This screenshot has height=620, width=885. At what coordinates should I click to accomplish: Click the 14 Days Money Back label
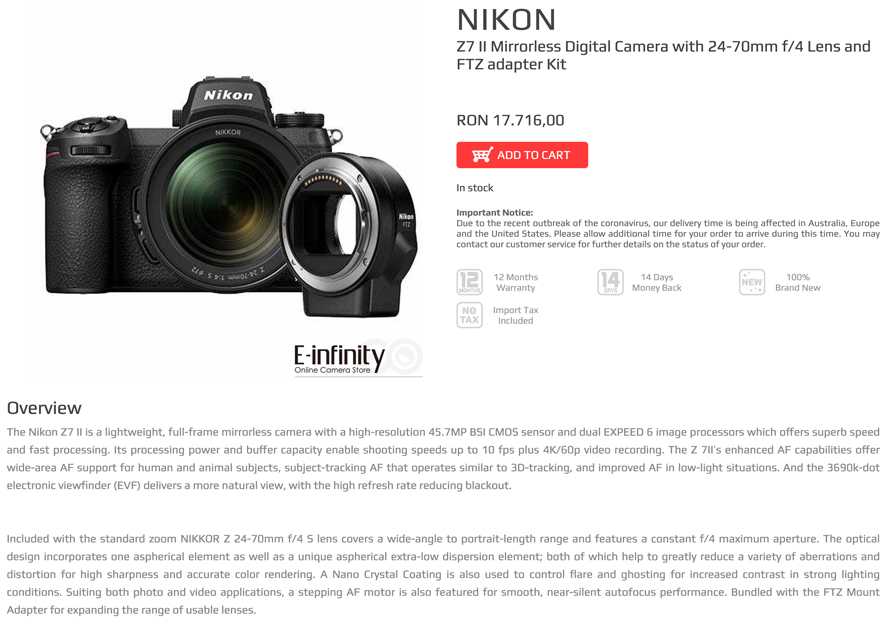(656, 282)
